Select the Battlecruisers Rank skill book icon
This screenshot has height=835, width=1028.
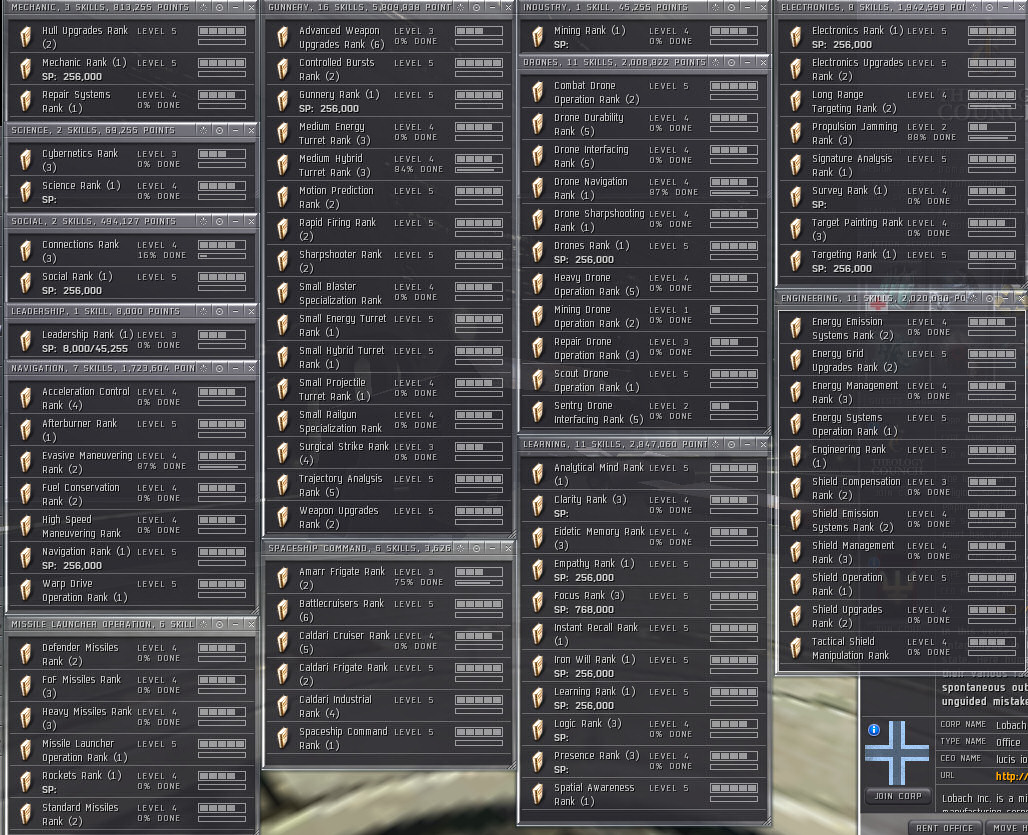[x=283, y=610]
